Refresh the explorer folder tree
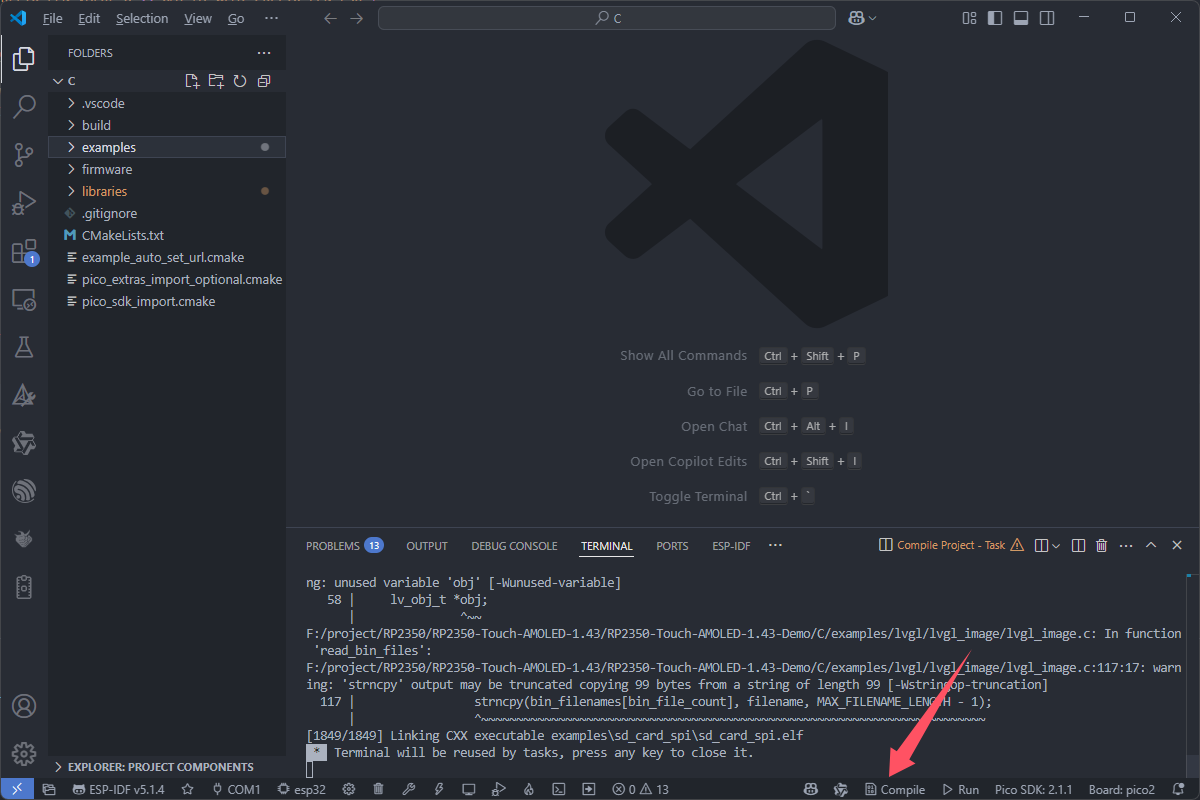This screenshot has height=800, width=1200. [x=240, y=81]
